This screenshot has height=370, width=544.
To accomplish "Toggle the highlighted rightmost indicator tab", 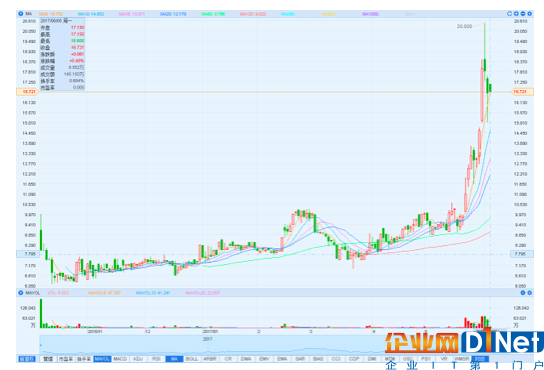I will 480,359.
